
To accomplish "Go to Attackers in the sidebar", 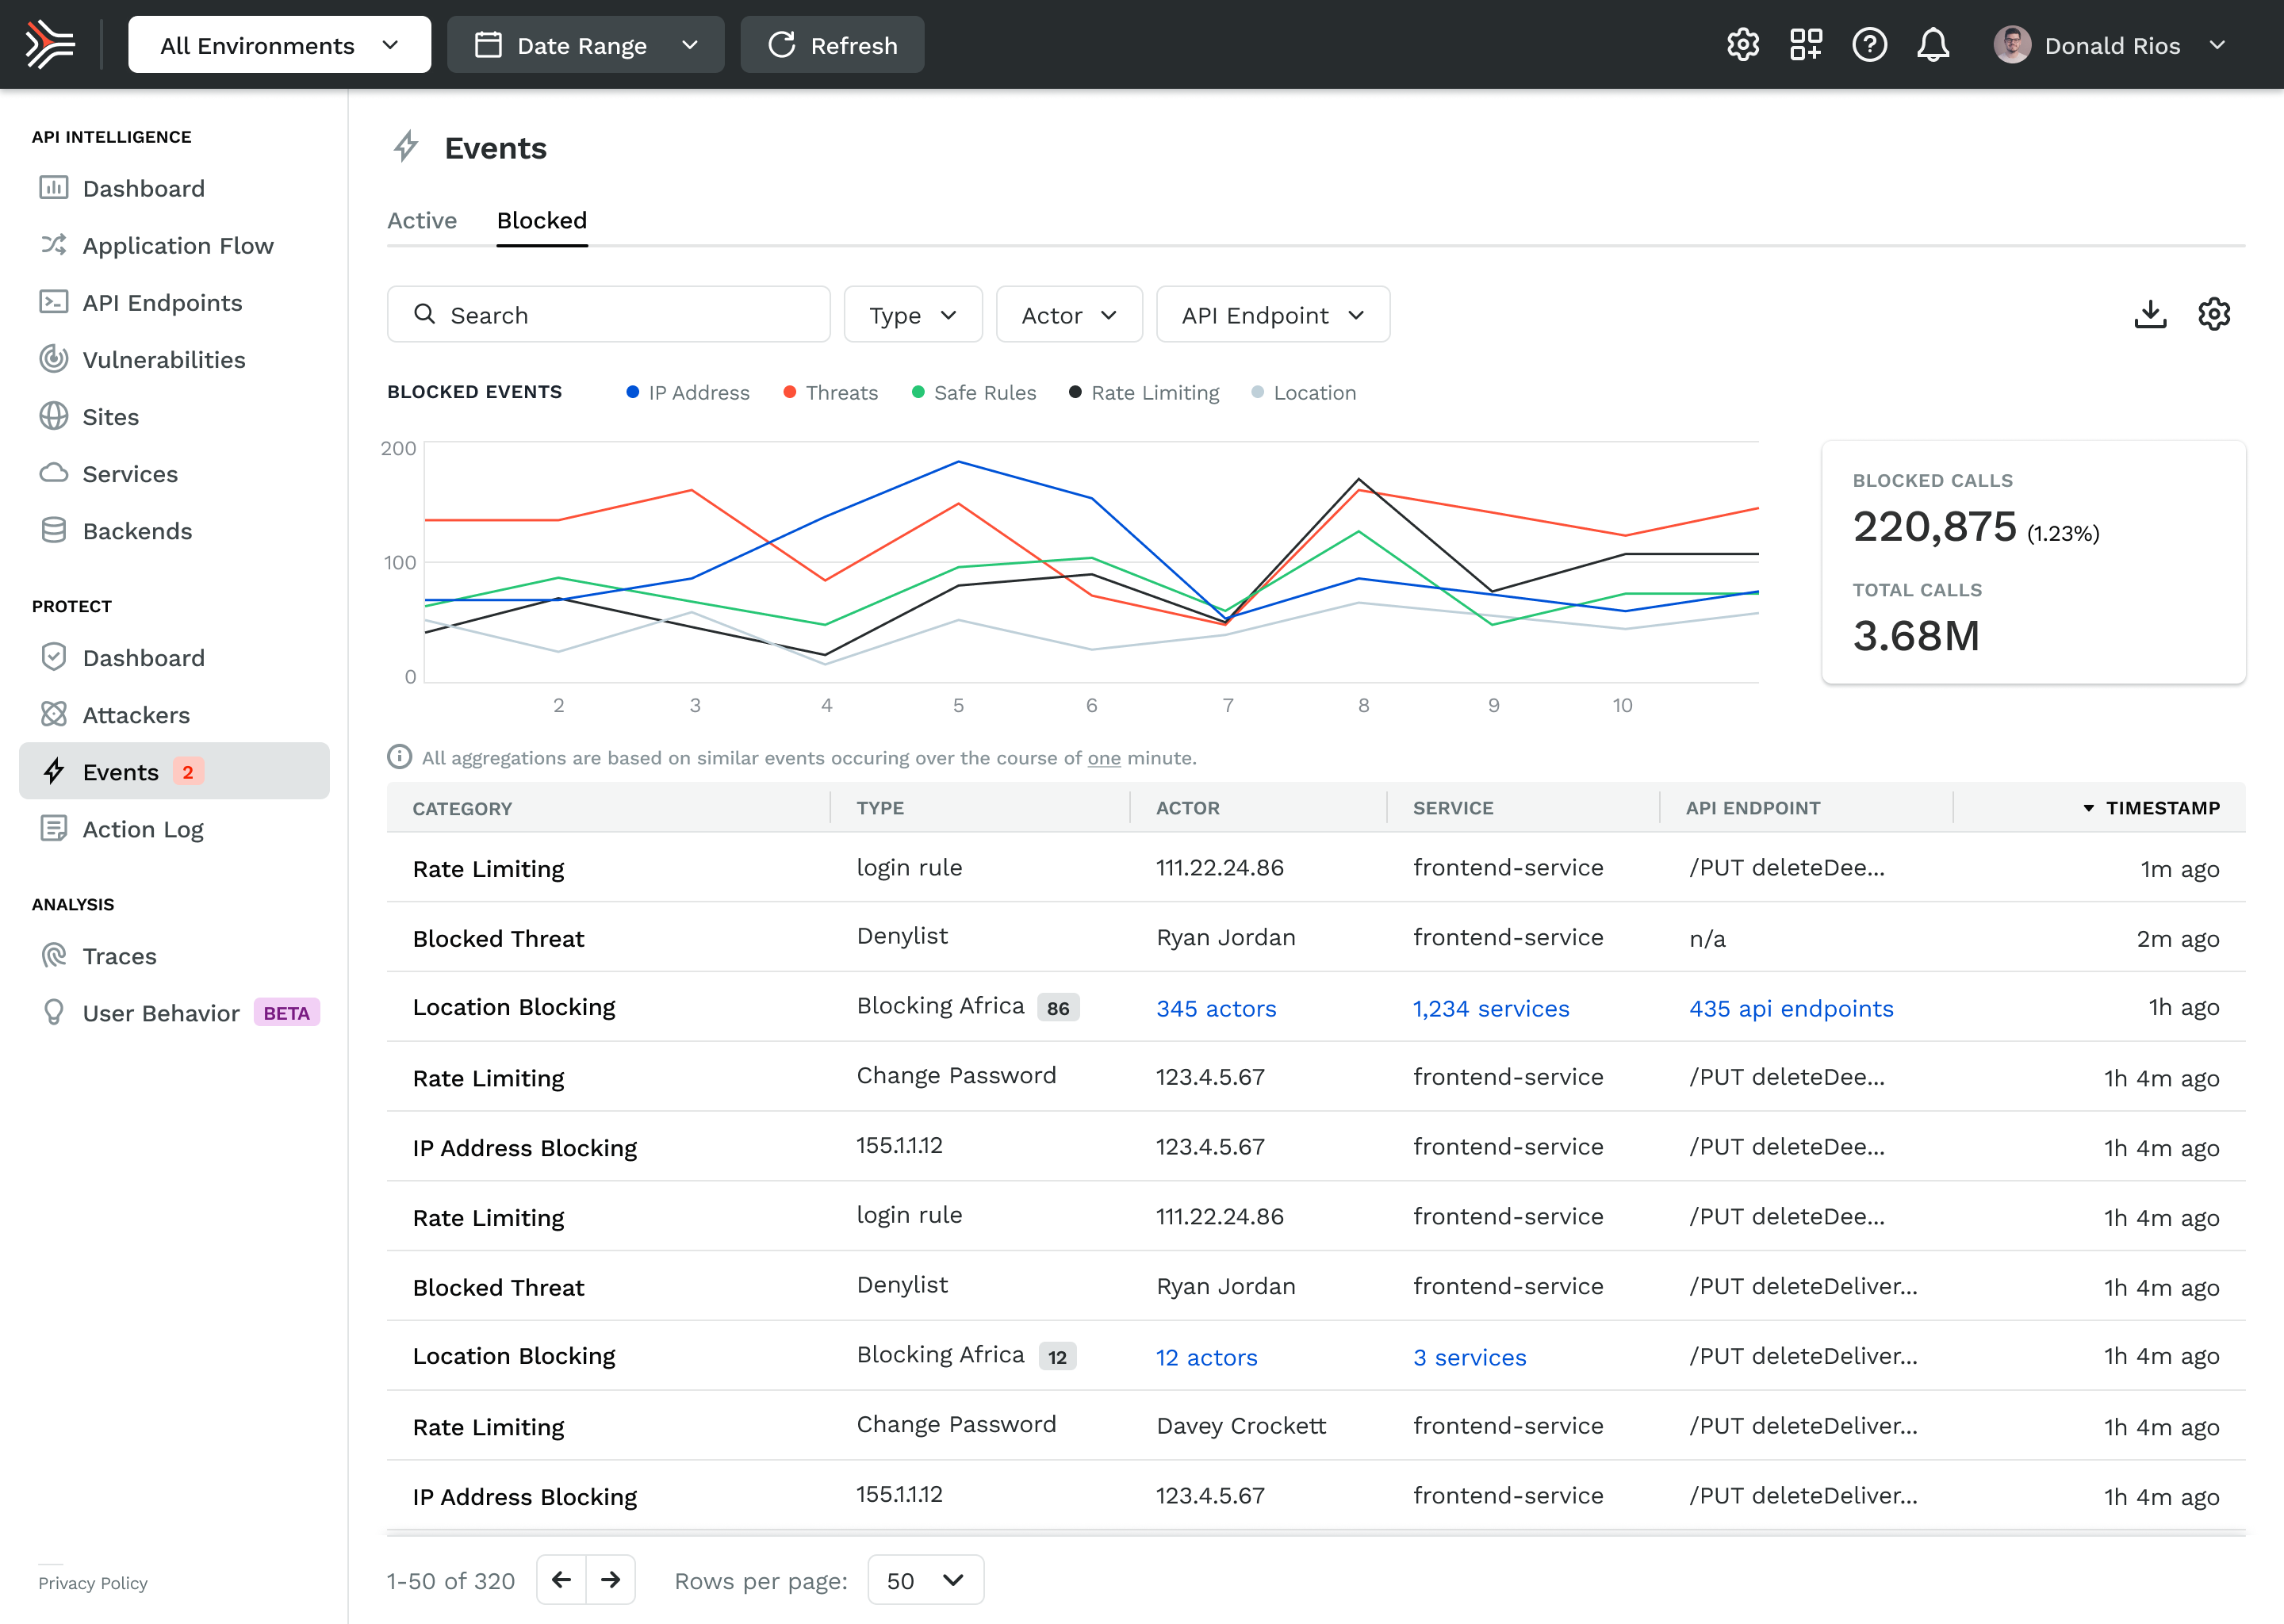I will click(136, 715).
